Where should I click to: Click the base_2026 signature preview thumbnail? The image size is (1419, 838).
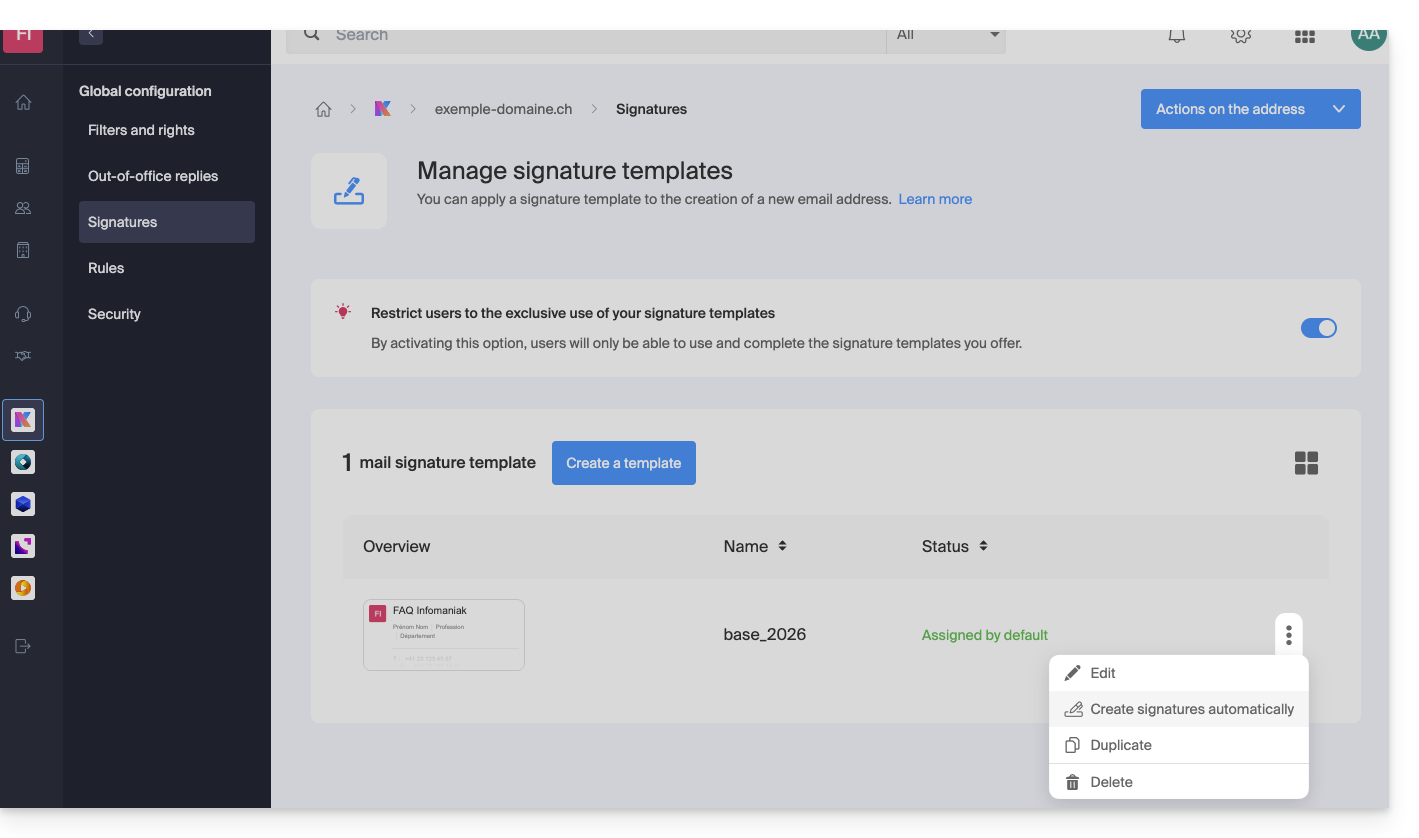click(444, 634)
